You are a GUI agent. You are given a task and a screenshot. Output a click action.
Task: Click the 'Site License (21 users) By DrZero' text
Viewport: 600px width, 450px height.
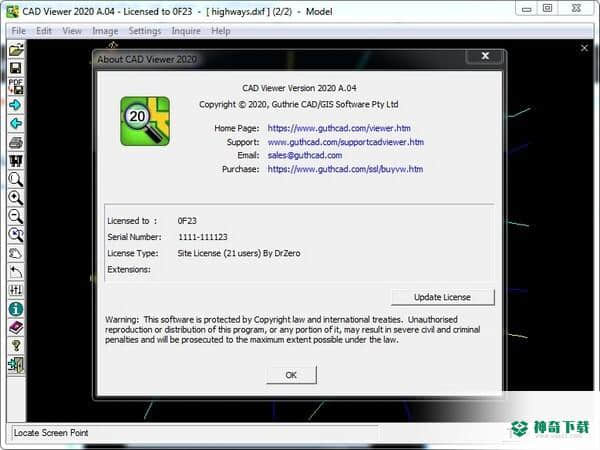click(x=239, y=253)
